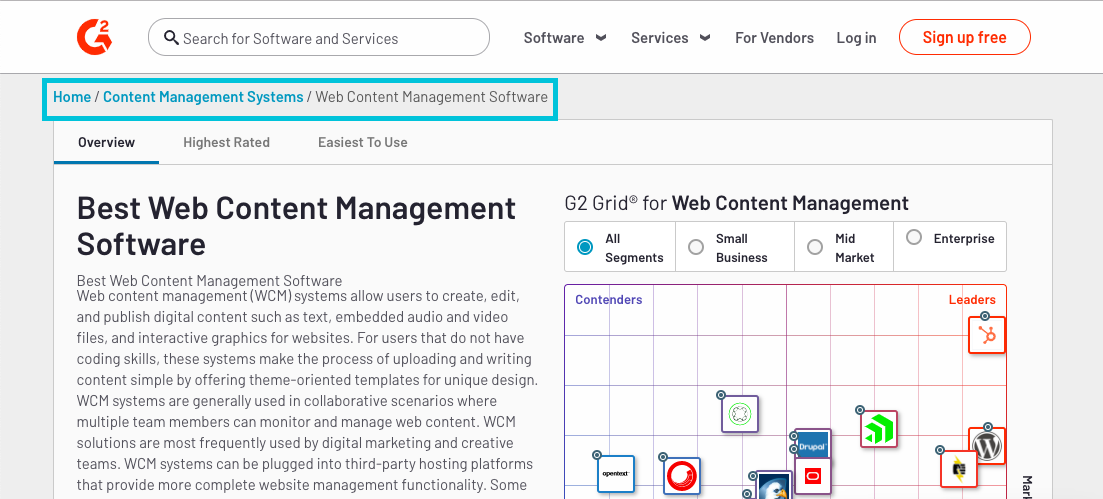This screenshot has width=1103, height=499.
Task: Select the green circular logo tile
Action: (739, 414)
